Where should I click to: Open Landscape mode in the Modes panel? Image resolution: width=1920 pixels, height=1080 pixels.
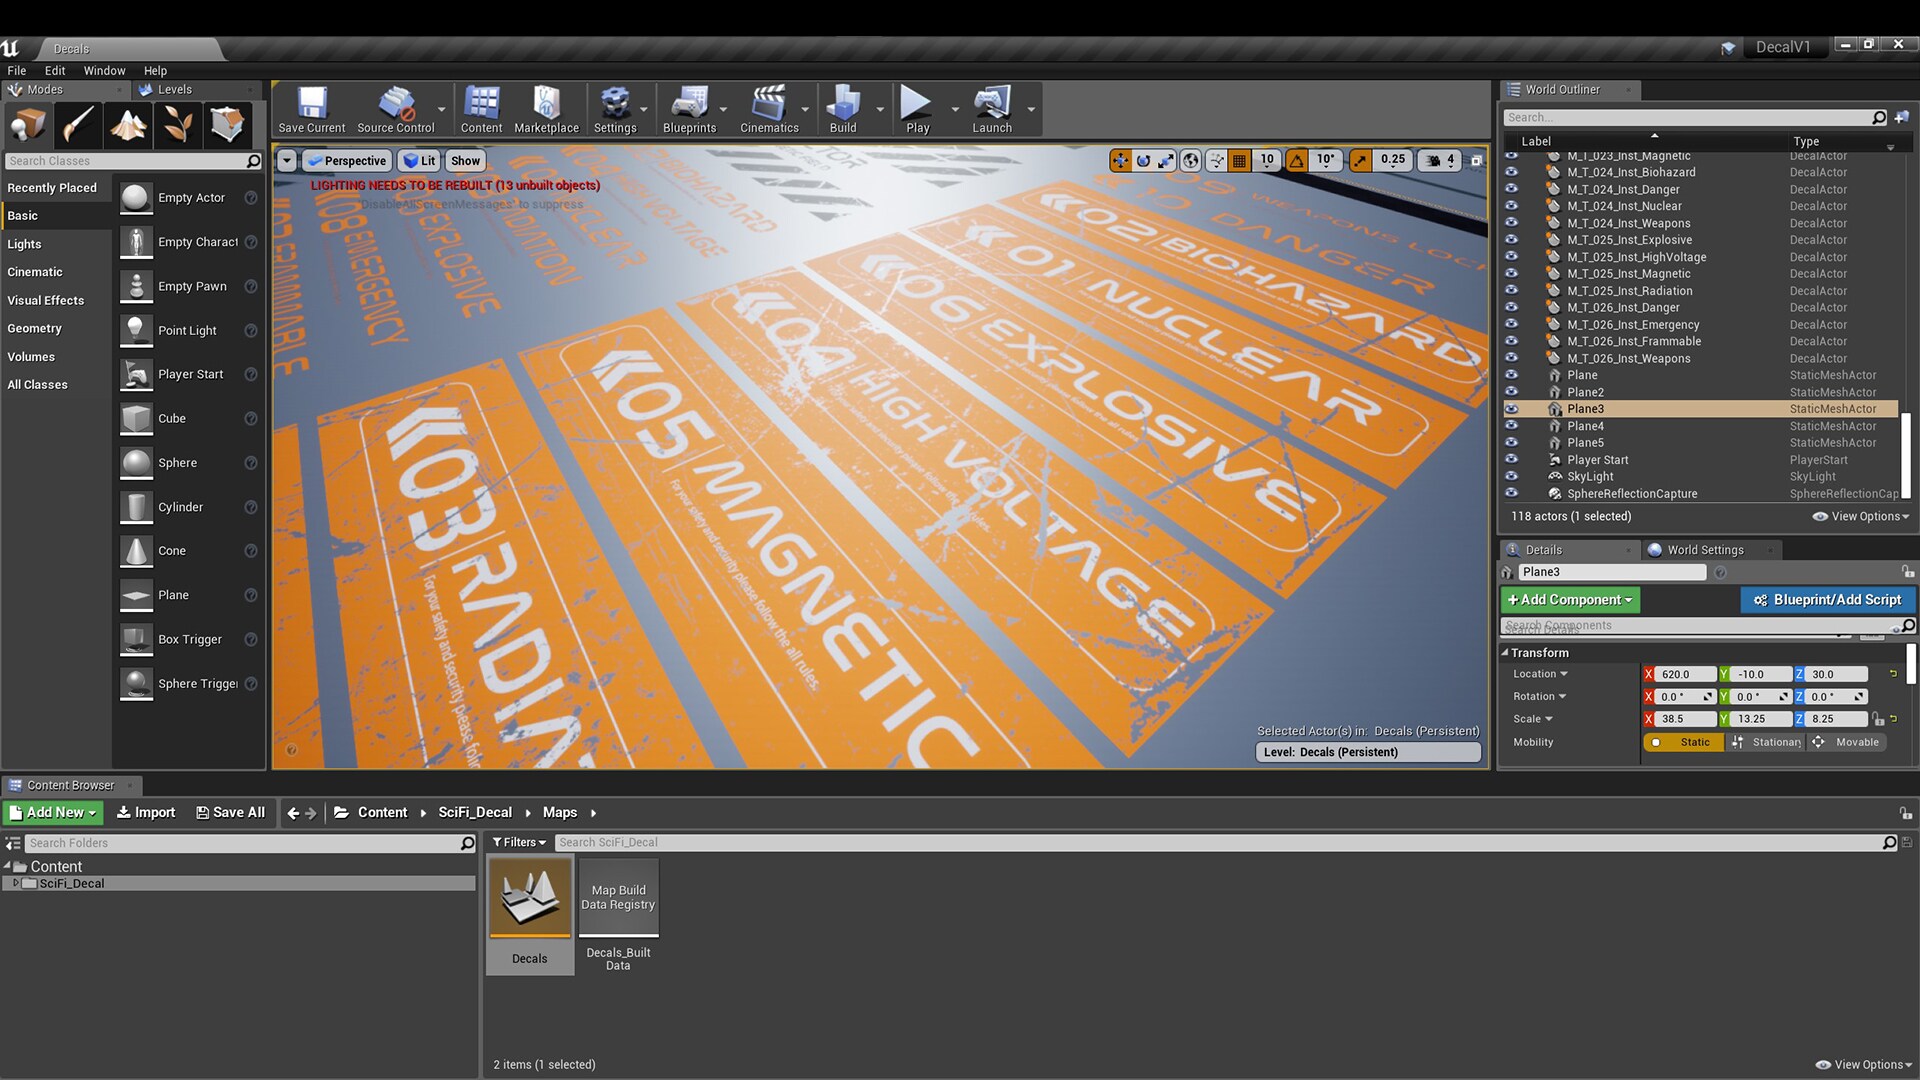coord(128,125)
